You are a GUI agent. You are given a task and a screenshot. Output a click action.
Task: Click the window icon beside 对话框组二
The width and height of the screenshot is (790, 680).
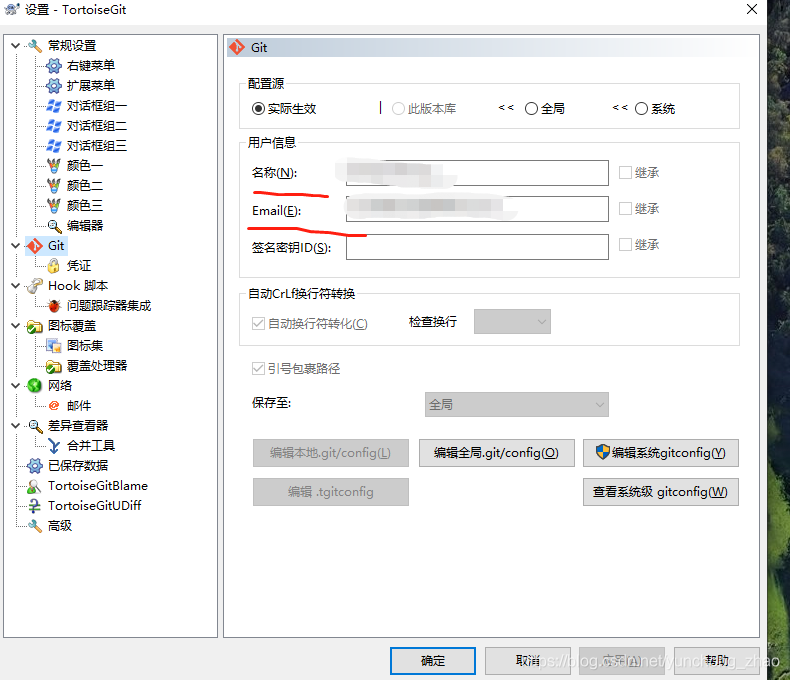tap(54, 125)
